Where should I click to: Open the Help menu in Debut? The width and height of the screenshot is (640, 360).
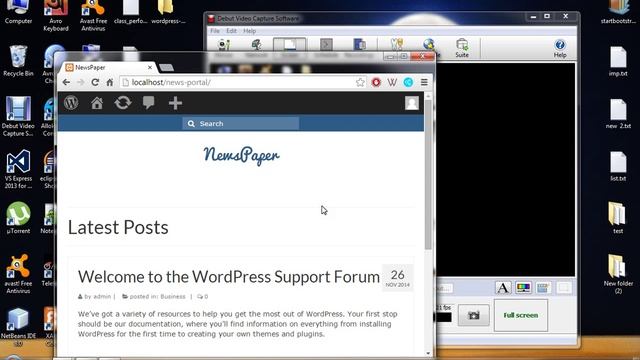click(249, 31)
